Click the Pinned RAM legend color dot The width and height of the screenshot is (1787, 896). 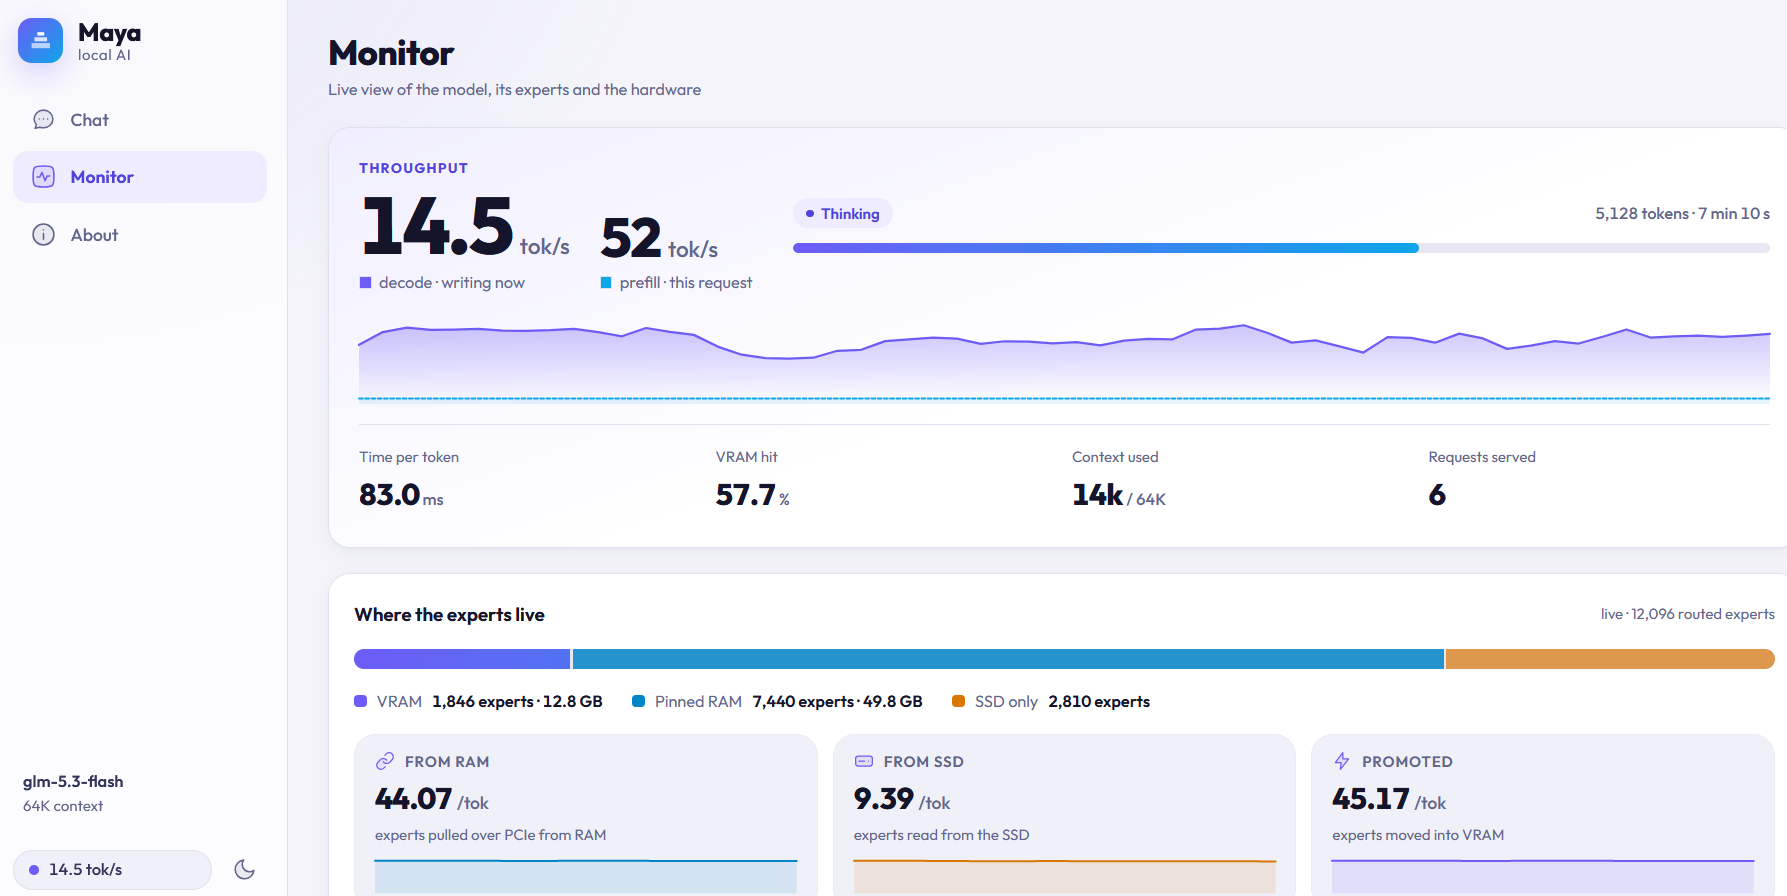click(639, 701)
